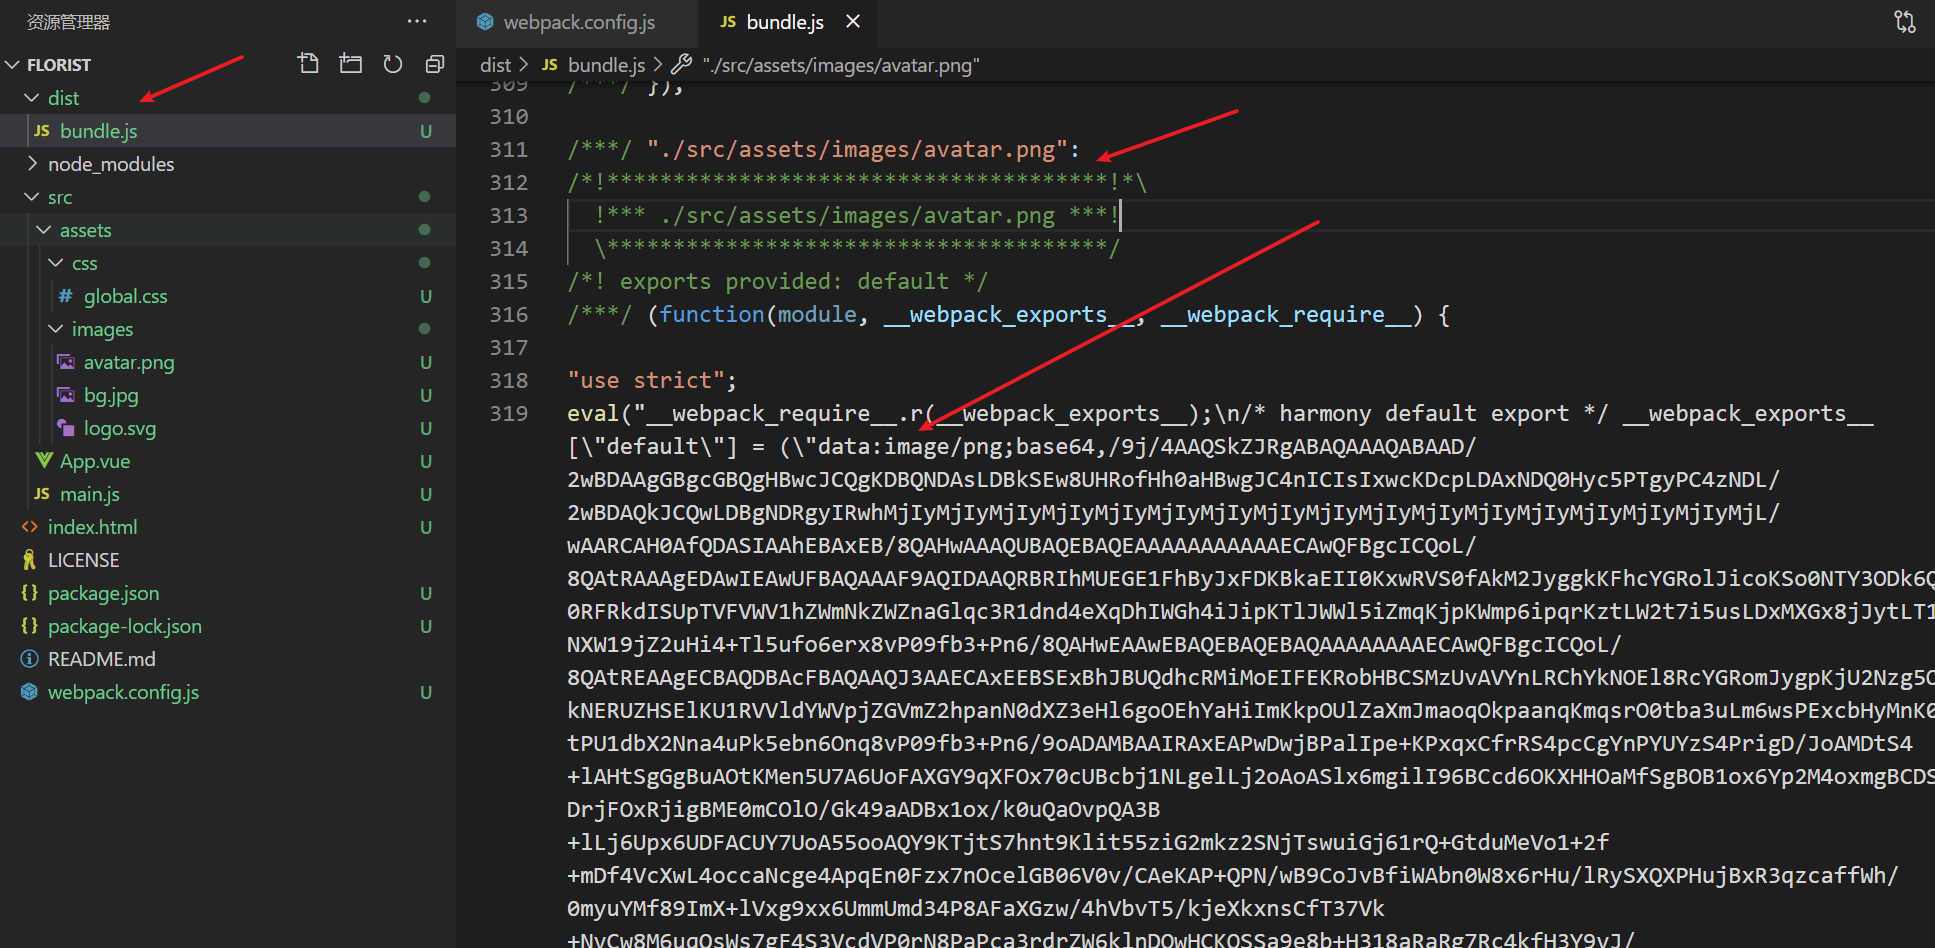The height and width of the screenshot is (948, 1935).
Task: Click the braces icon beside package.json
Action: pos(30,593)
